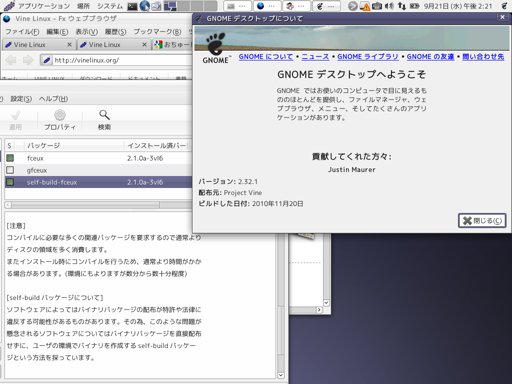
Task: Click the 検索 search magnifier toolbar button
Action: pyautogui.click(x=104, y=120)
